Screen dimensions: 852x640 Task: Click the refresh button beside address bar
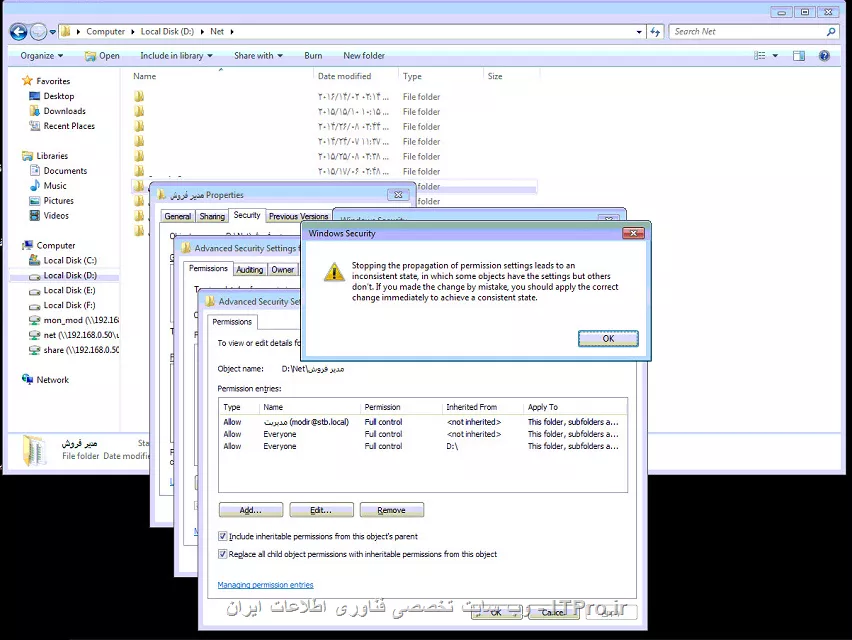click(x=655, y=32)
